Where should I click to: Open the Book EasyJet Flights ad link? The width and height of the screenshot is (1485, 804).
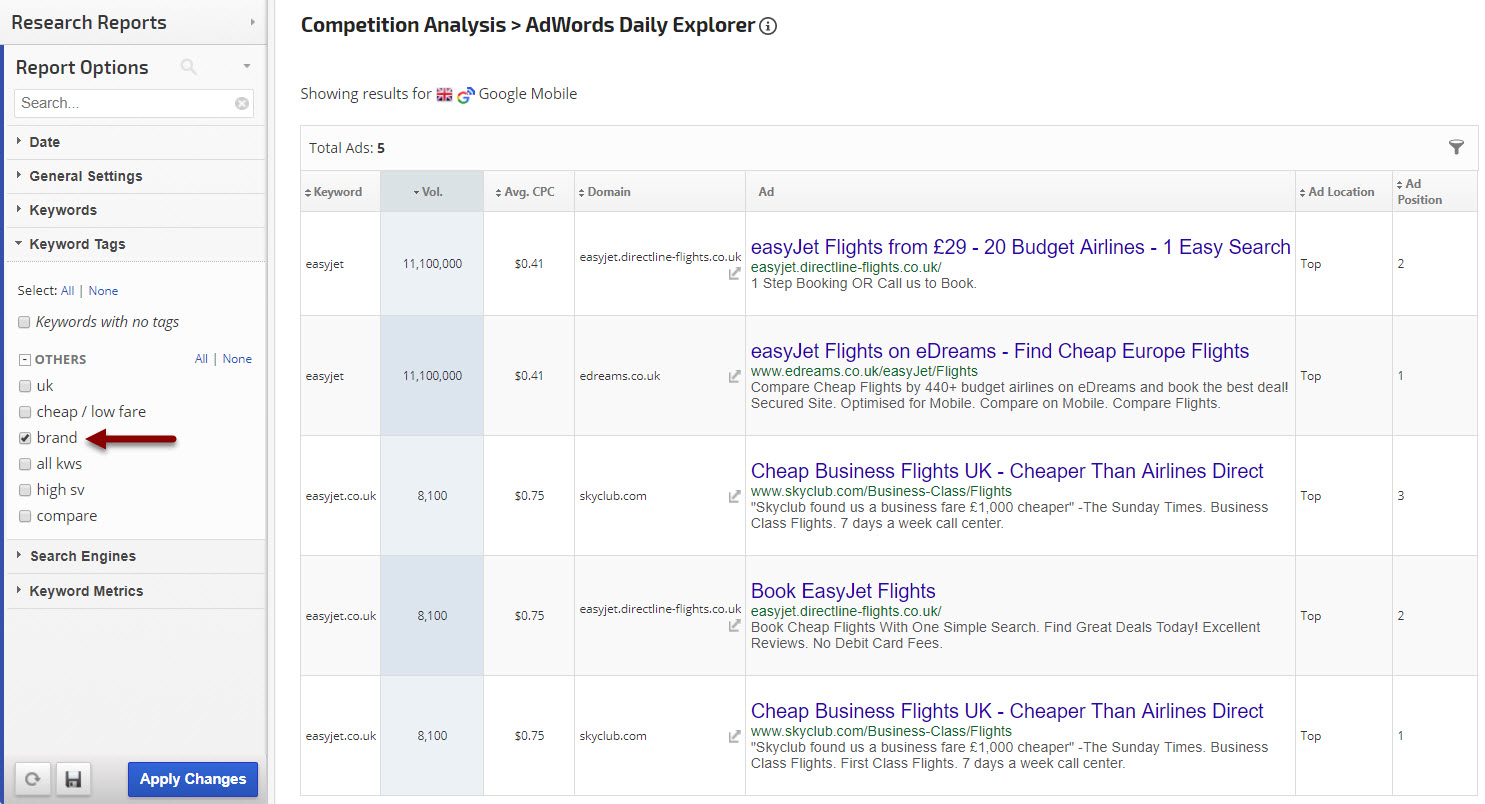pyautogui.click(x=843, y=591)
